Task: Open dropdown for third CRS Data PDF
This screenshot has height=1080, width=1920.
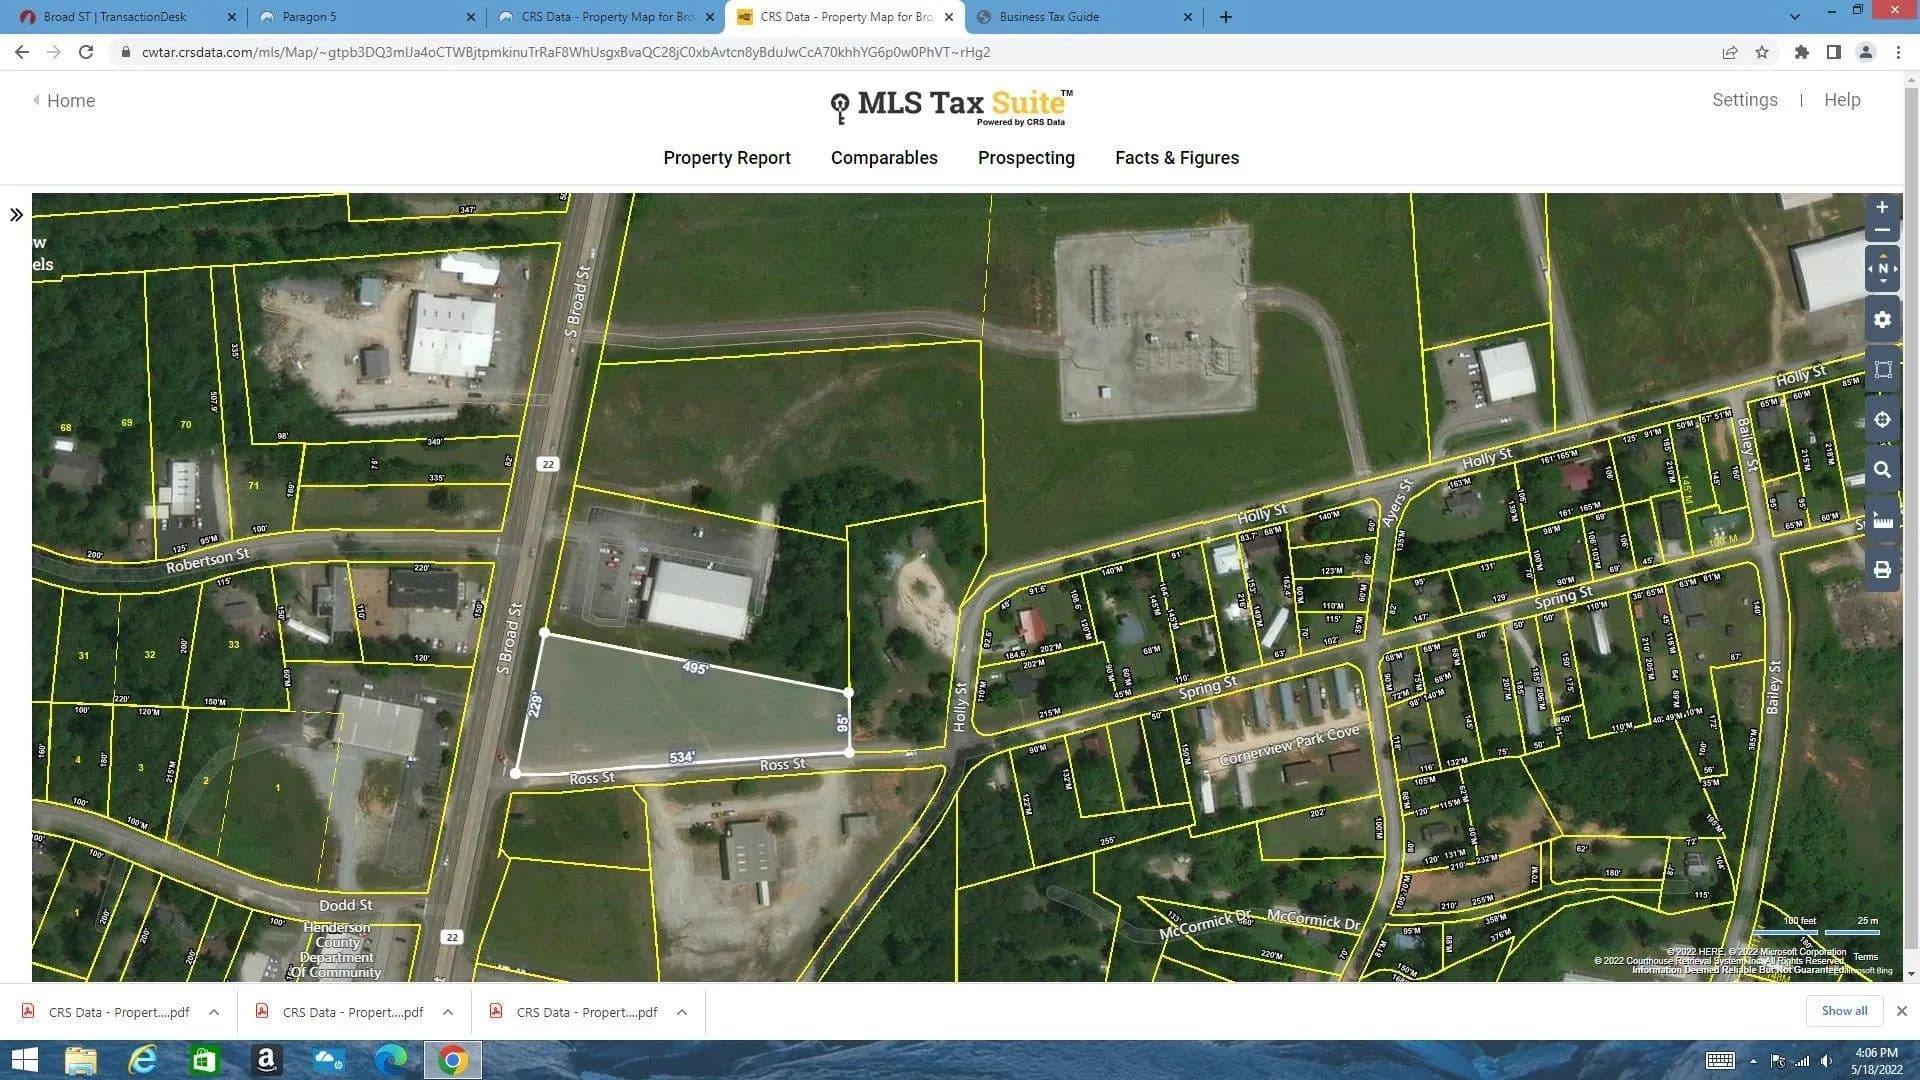Action: point(682,1012)
